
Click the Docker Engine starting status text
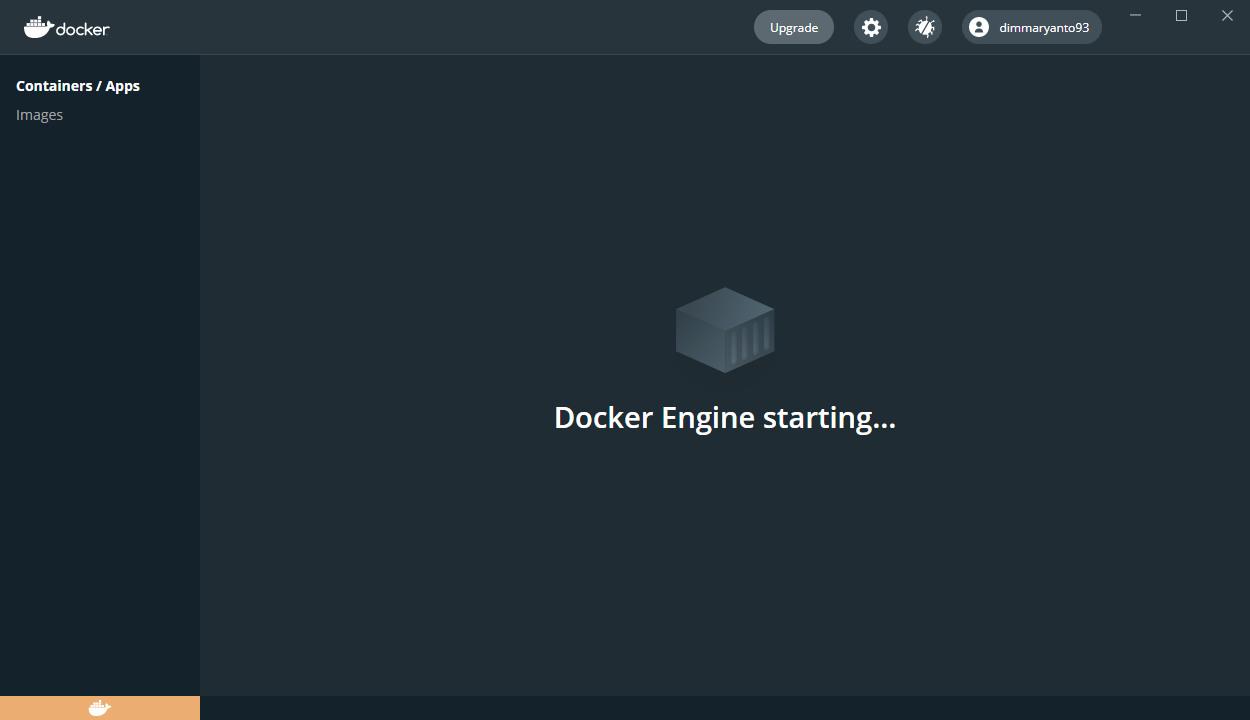[724, 417]
